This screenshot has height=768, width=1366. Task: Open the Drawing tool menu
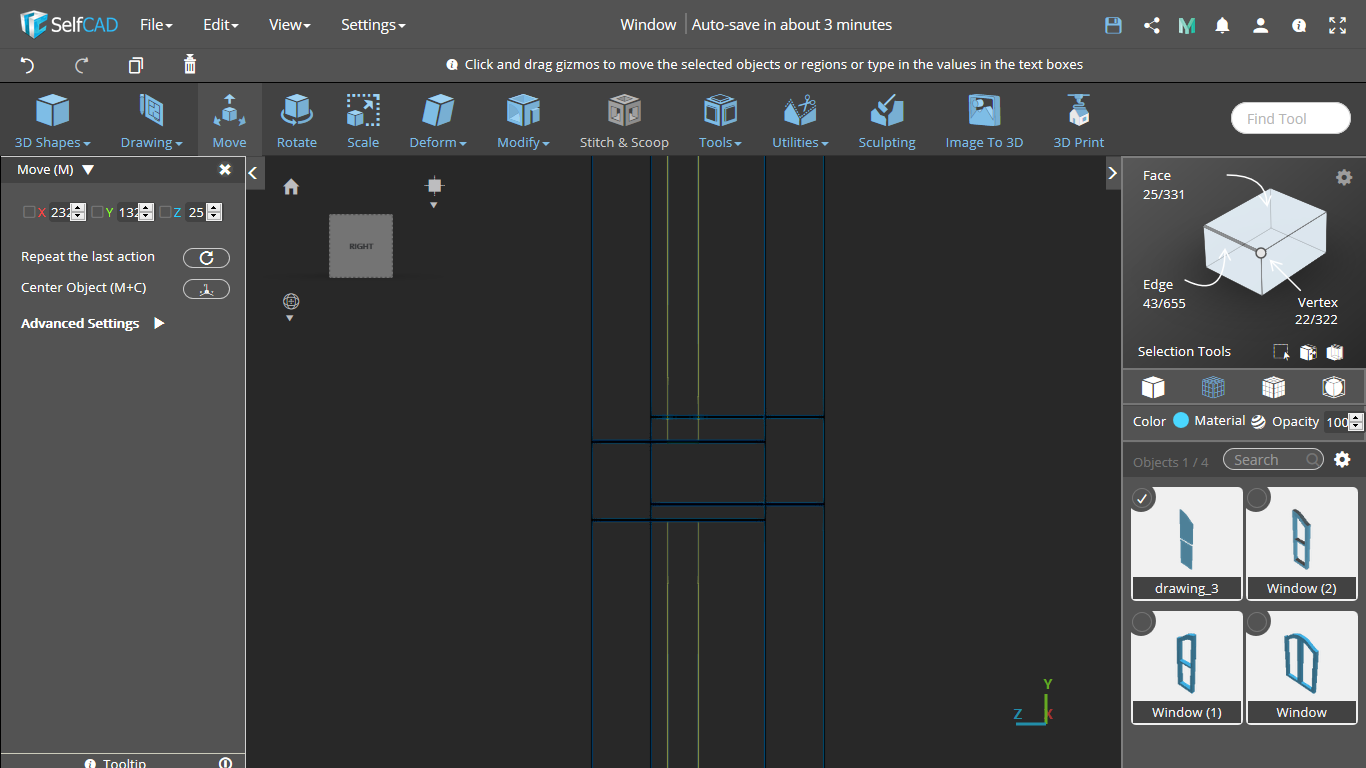(x=151, y=120)
